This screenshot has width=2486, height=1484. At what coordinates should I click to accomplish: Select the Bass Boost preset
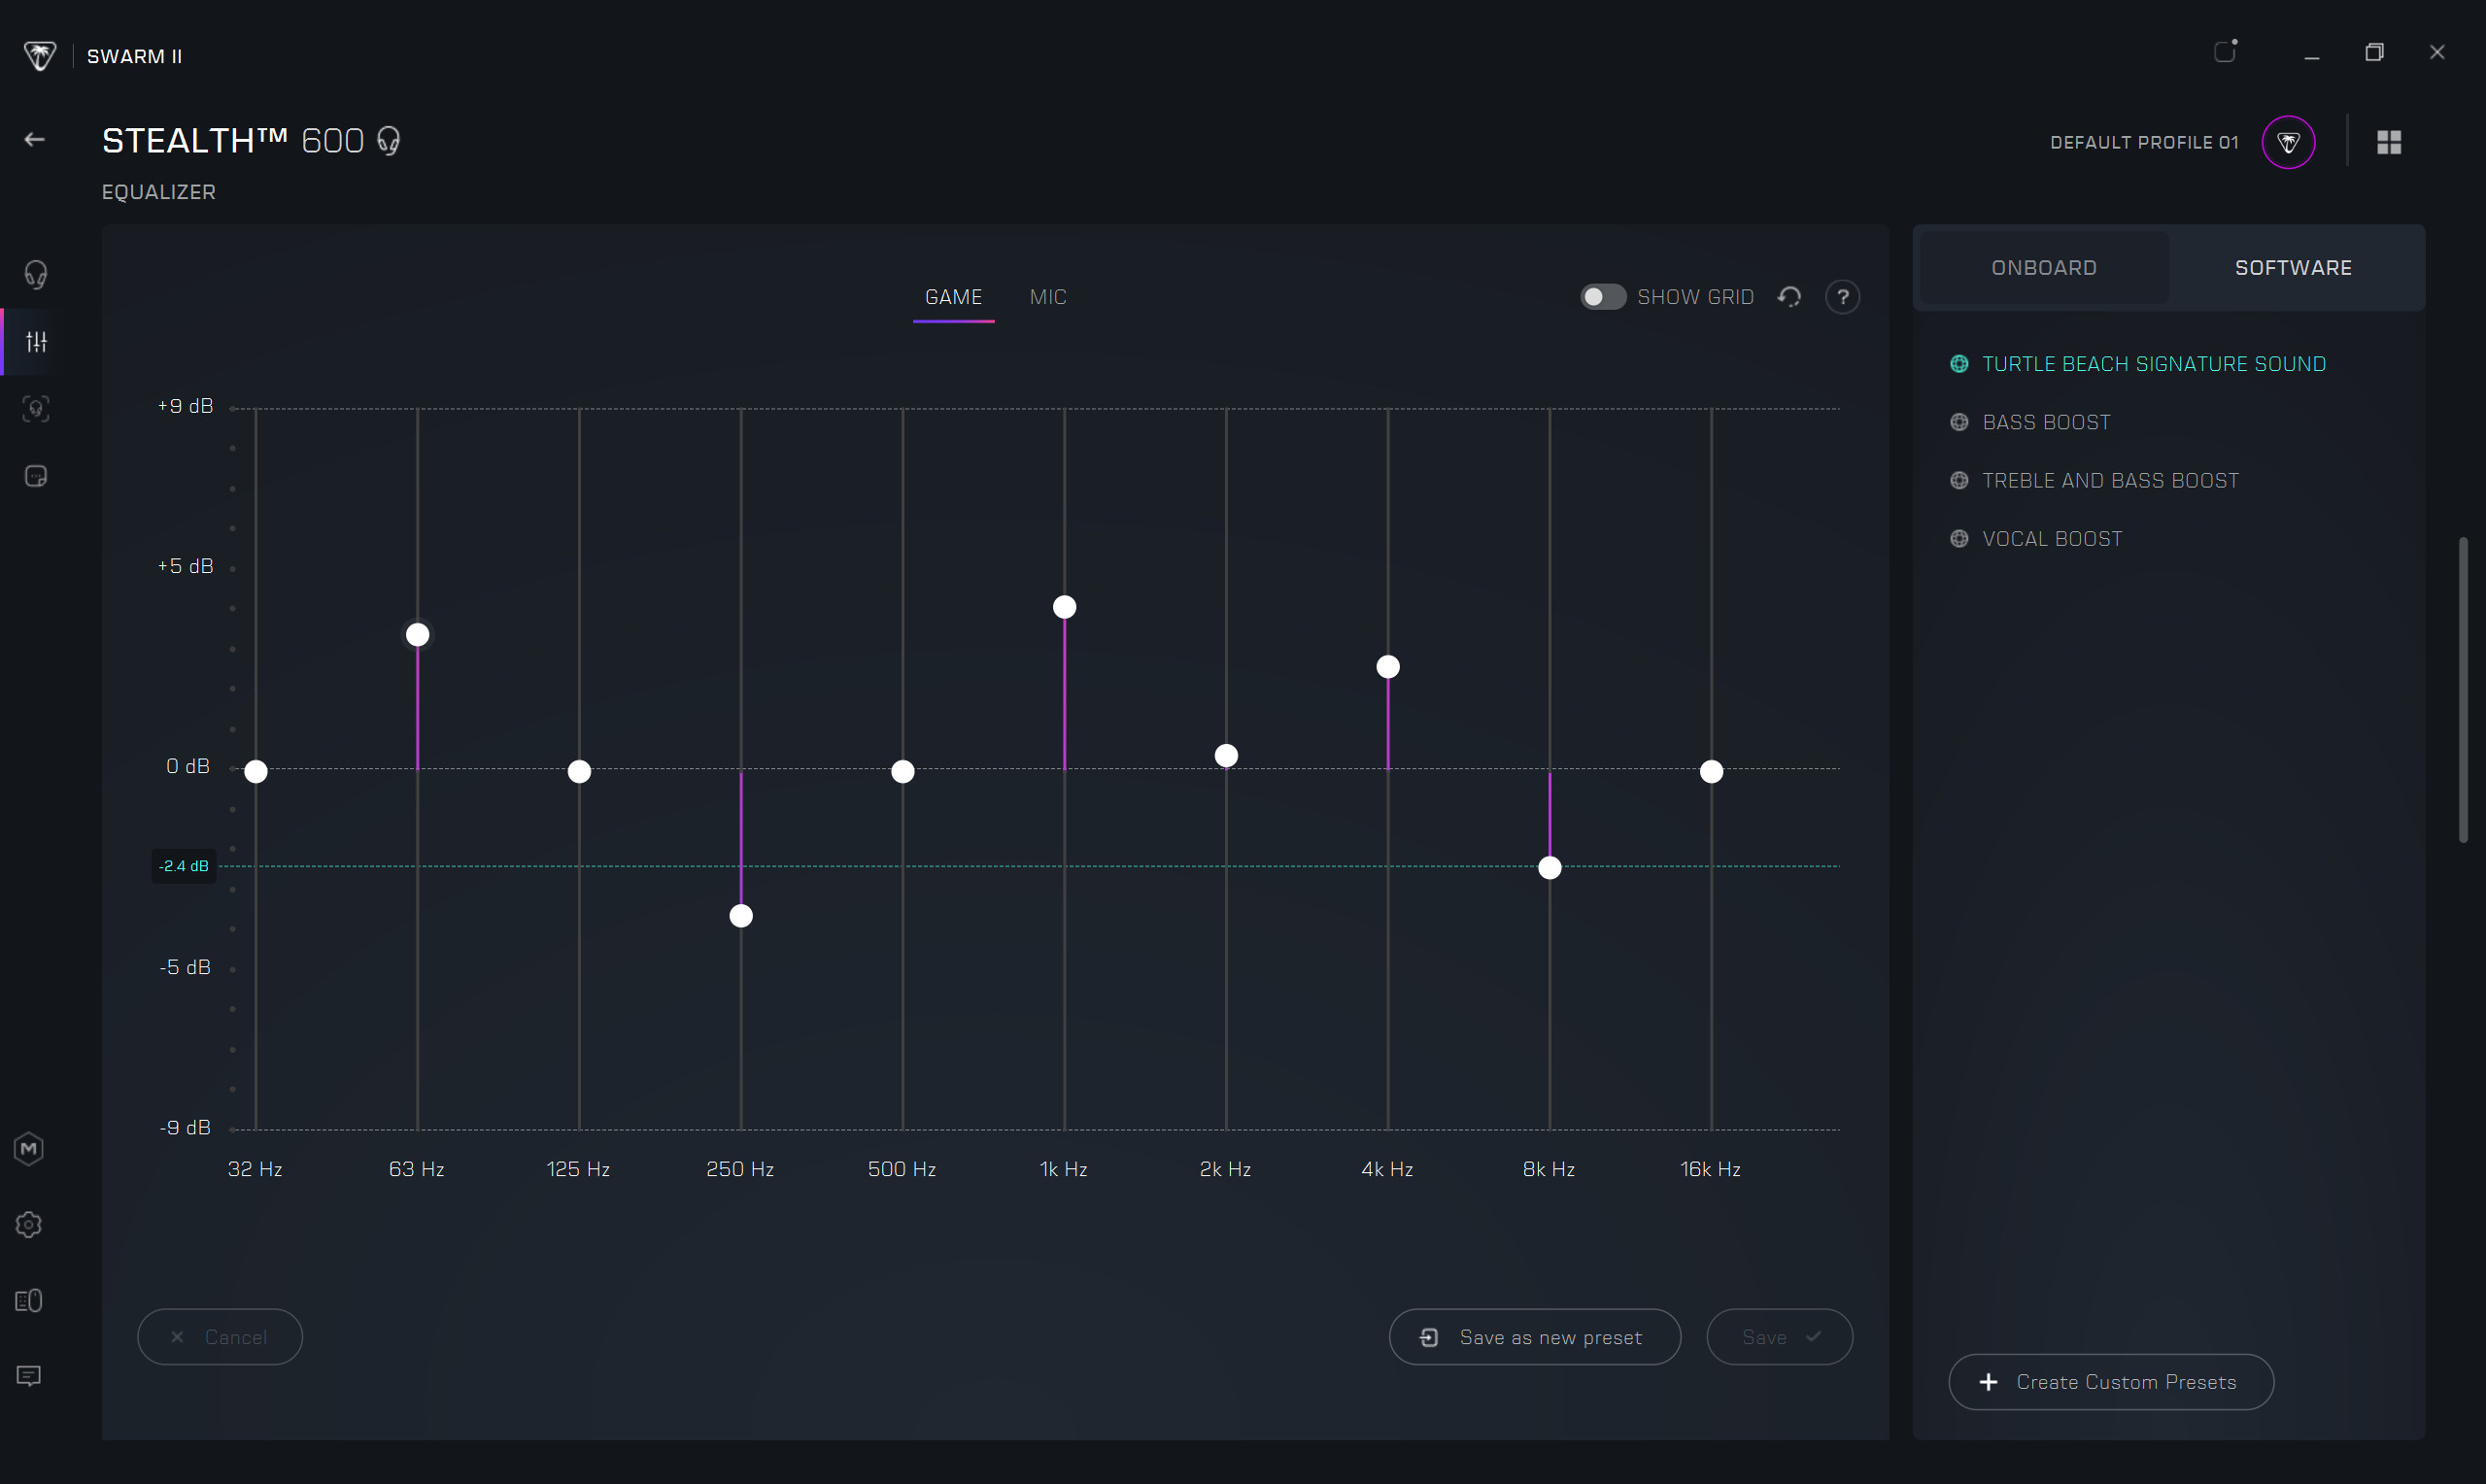(x=2046, y=422)
